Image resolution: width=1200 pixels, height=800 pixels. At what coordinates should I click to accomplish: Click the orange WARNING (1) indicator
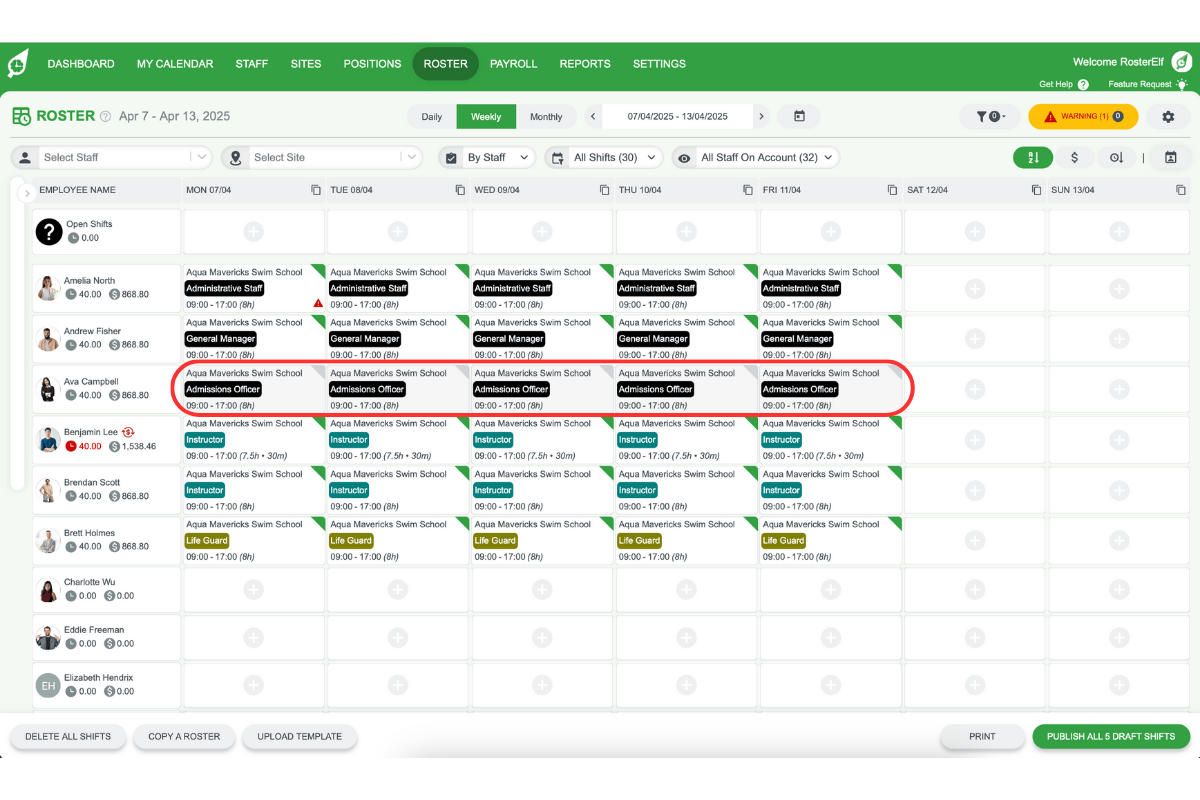[x=1083, y=116]
